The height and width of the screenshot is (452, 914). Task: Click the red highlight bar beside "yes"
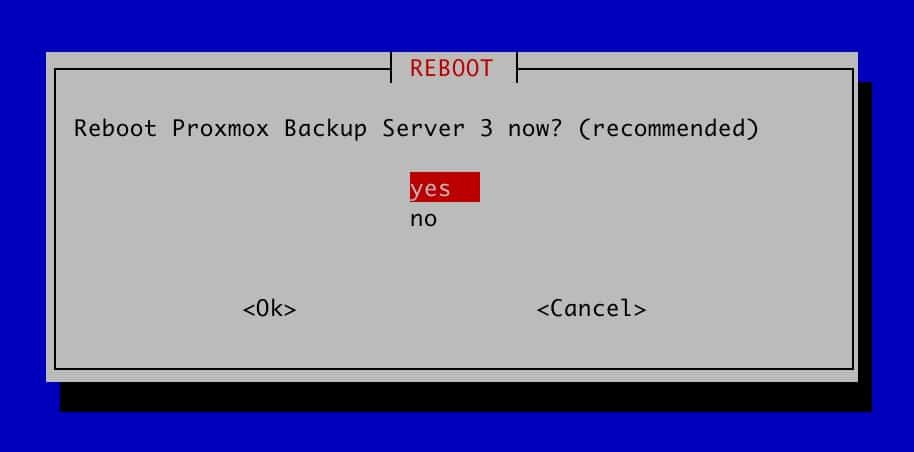point(466,187)
